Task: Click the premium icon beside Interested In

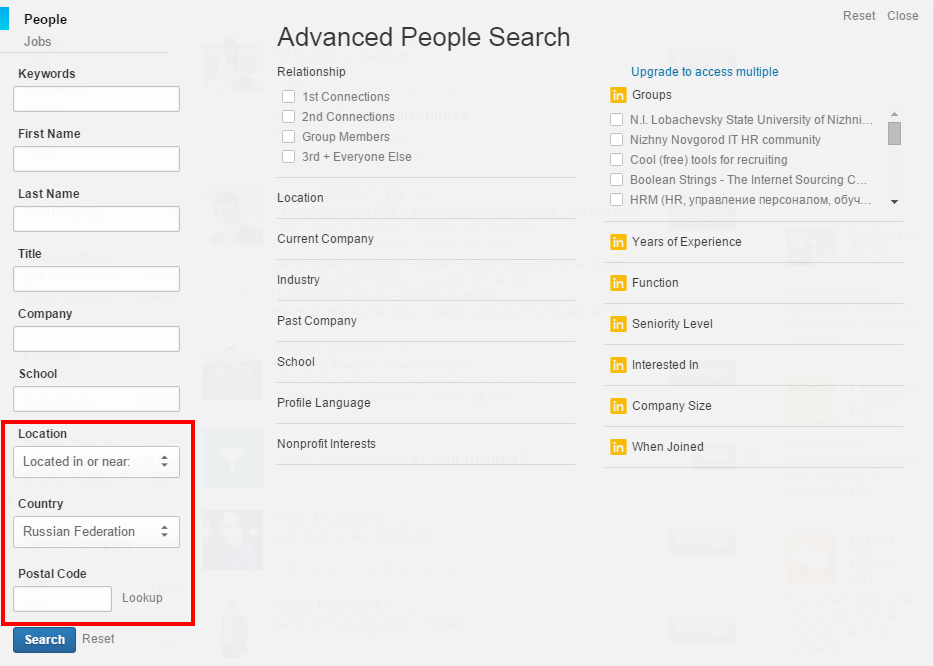Action: (x=618, y=365)
